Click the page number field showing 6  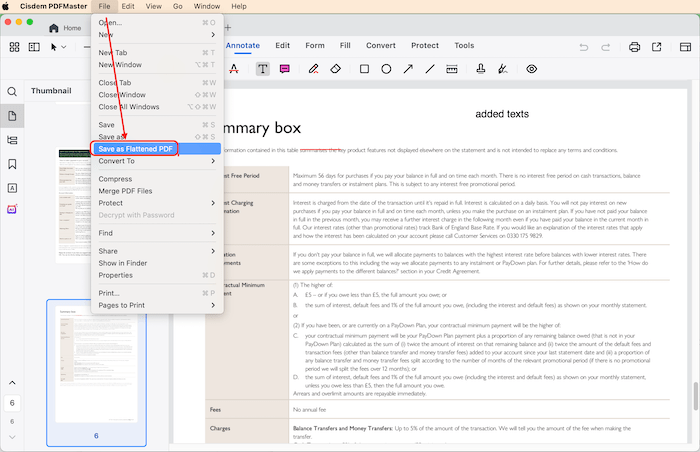12,401
